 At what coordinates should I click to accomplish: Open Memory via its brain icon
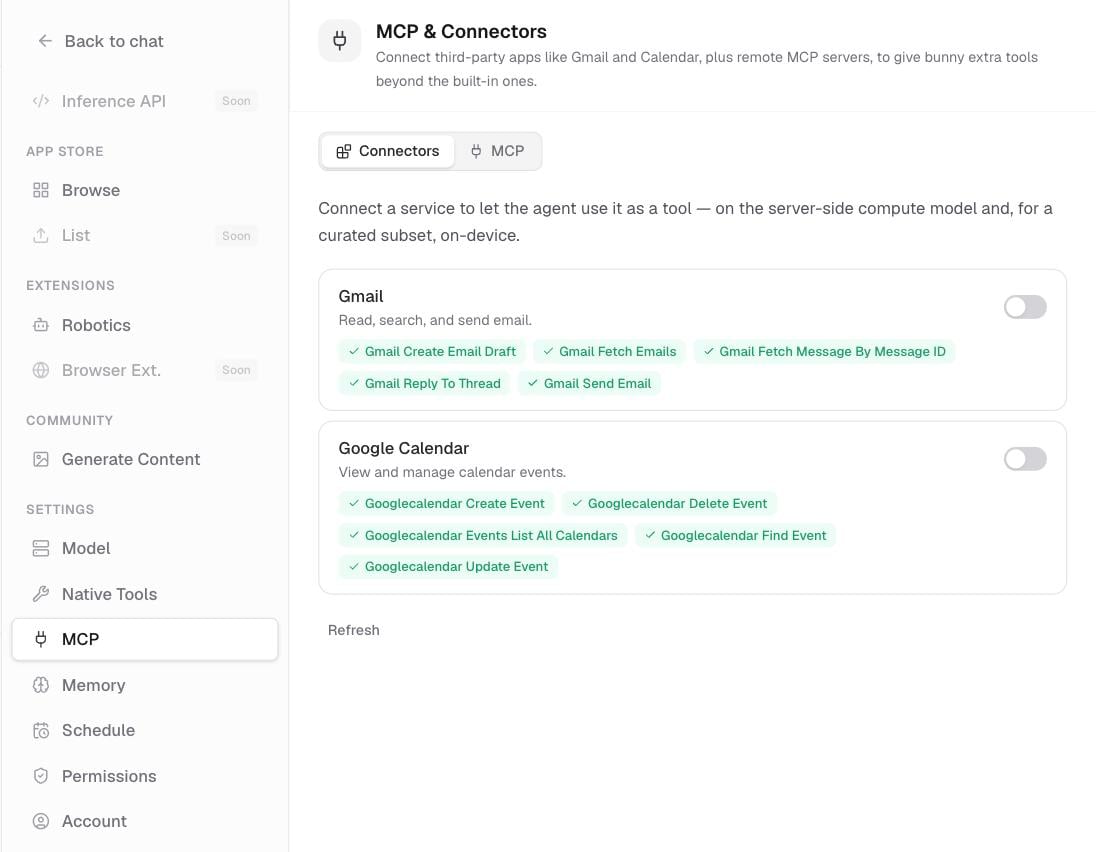pyautogui.click(x=41, y=685)
